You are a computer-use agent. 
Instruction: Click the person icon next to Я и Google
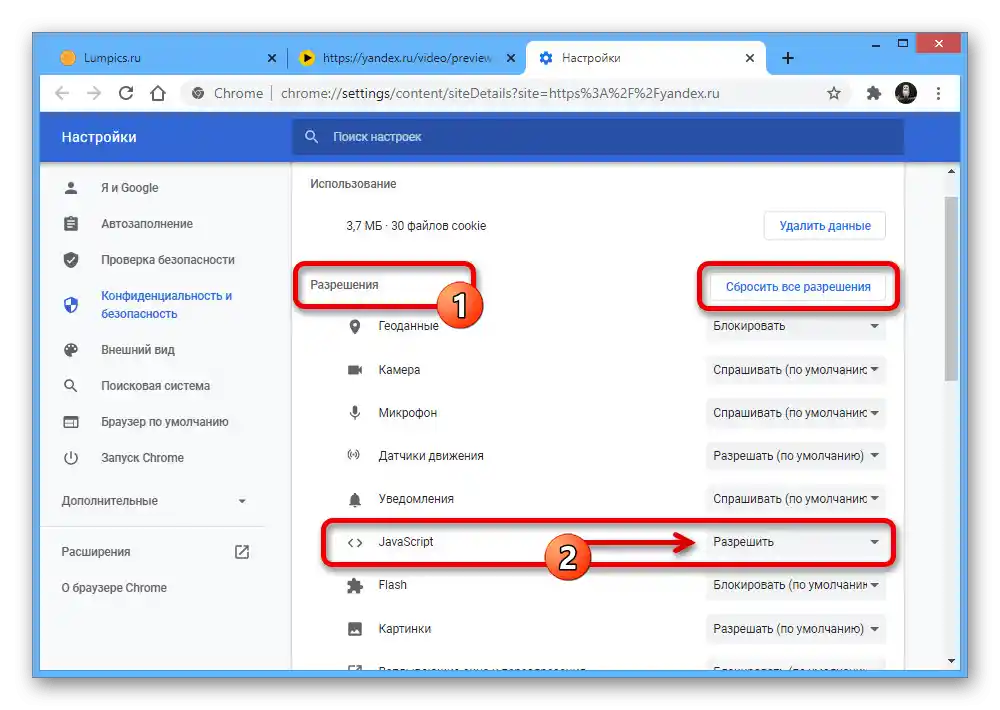pos(71,188)
